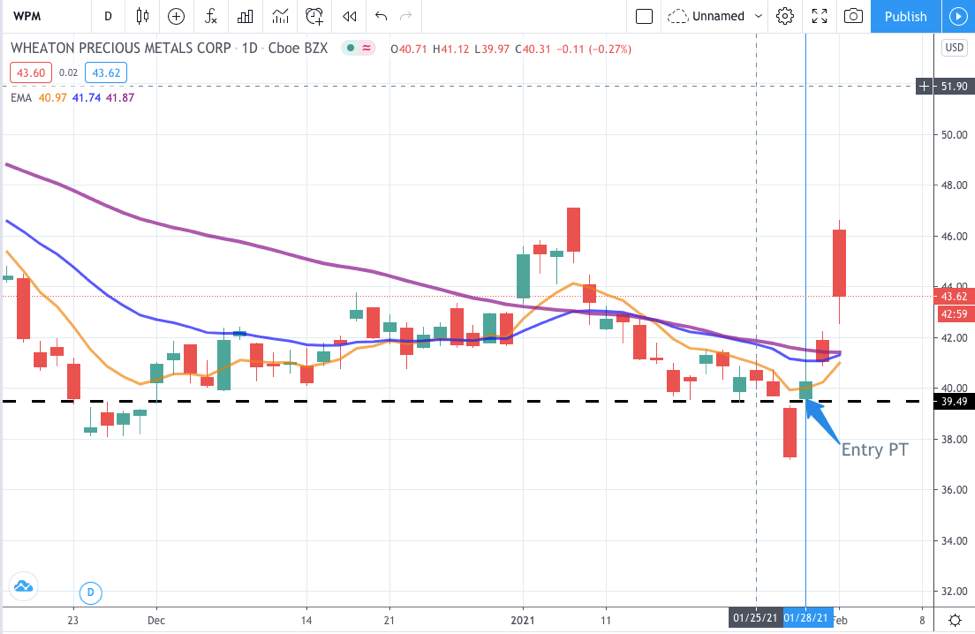The image size is (975, 634).
Task: Select the 01/25/21 date label
Action: (x=755, y=618)
